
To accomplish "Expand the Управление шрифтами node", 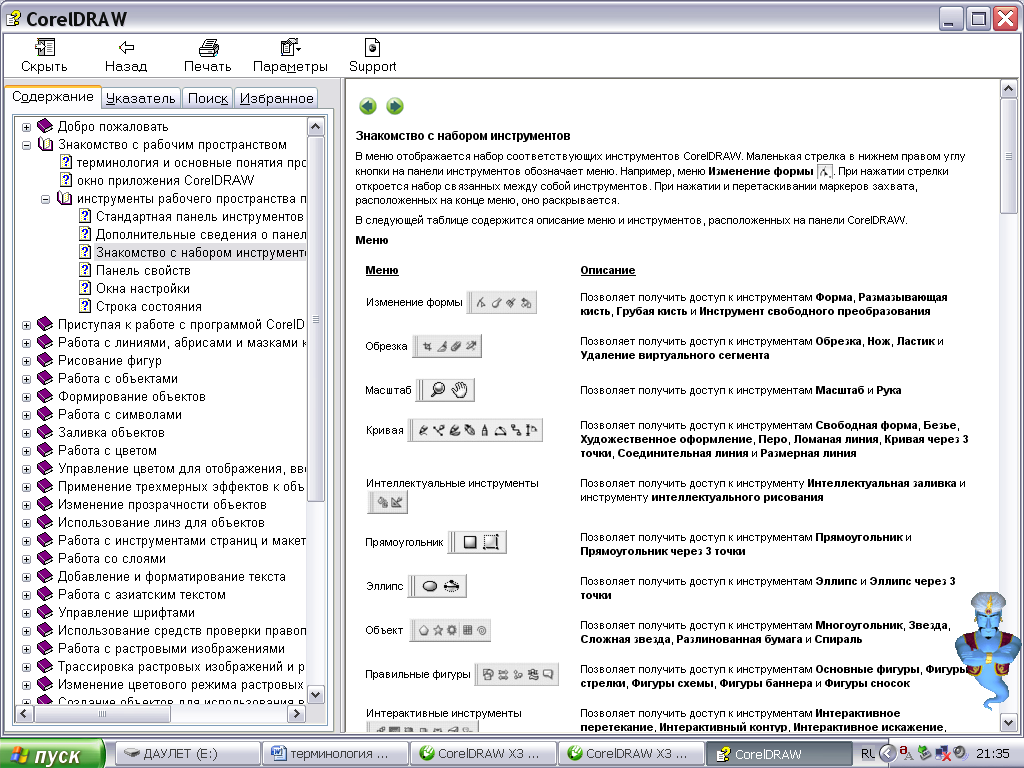I will click(x=26, y=613).
